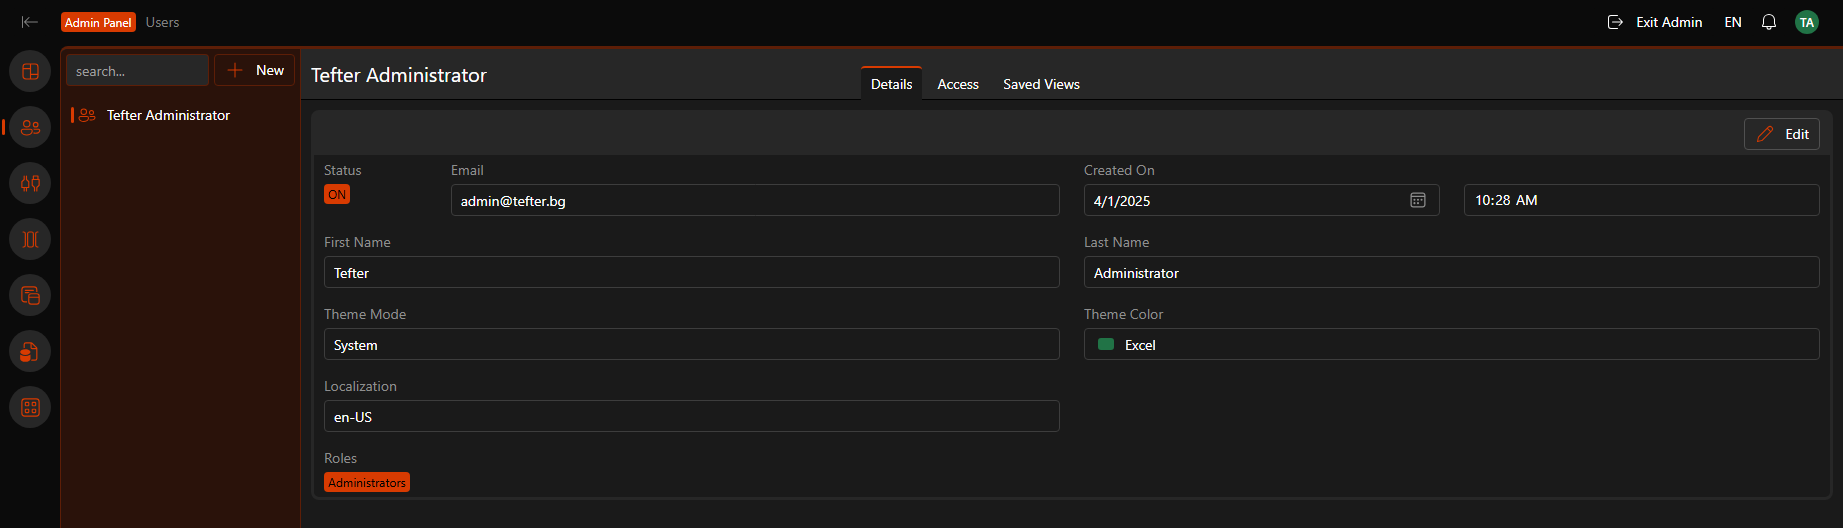
Task: Open the Theme Mode System selector
Action: [x=691, y=344]
